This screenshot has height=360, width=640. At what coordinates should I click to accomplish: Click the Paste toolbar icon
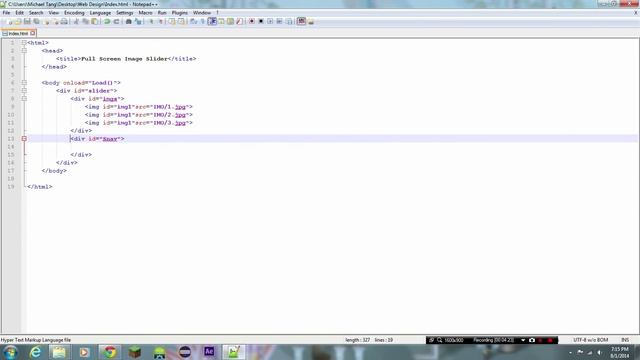tap(94, 21)
